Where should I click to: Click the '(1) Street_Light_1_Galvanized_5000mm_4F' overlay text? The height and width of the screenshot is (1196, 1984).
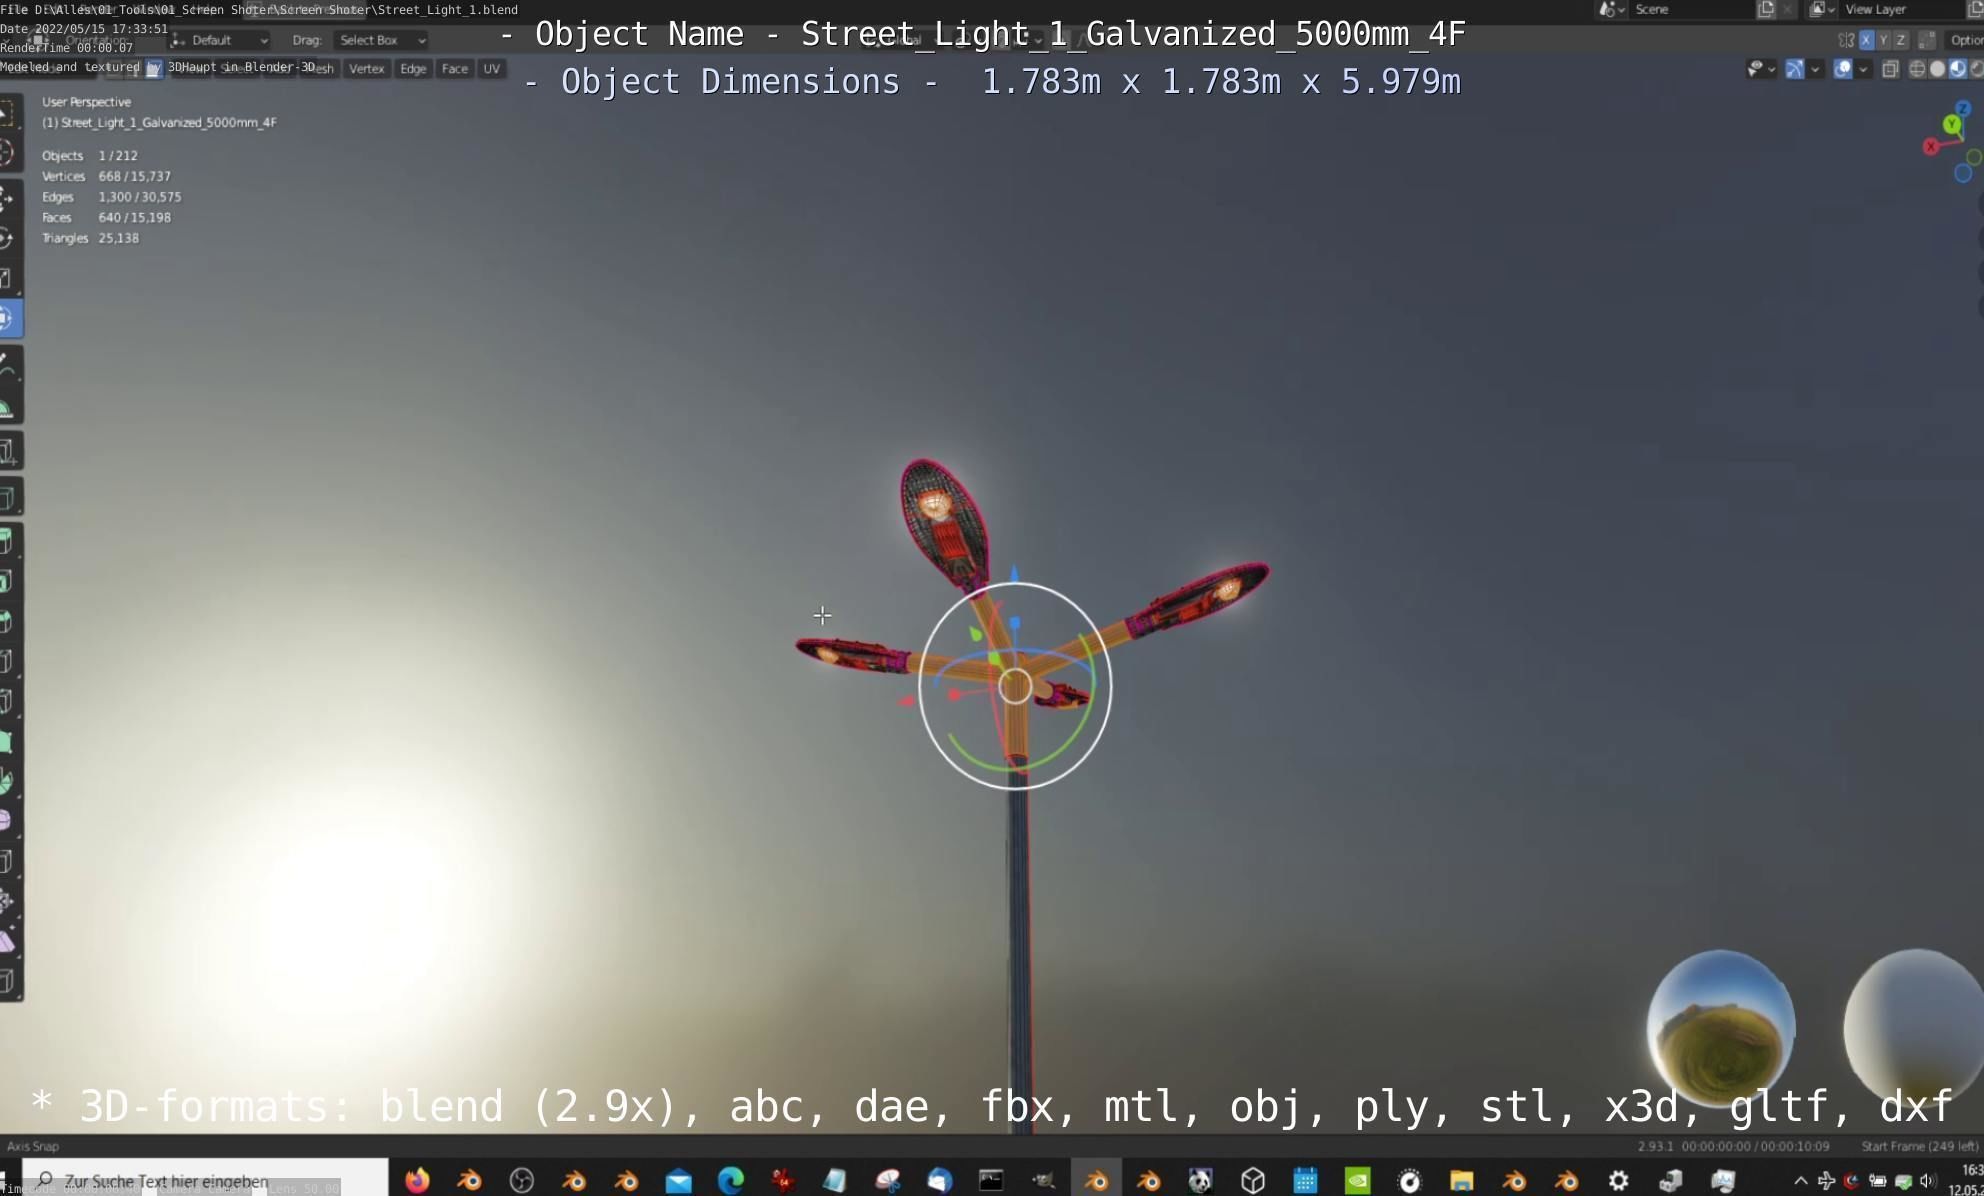click(x=159, y=122)
